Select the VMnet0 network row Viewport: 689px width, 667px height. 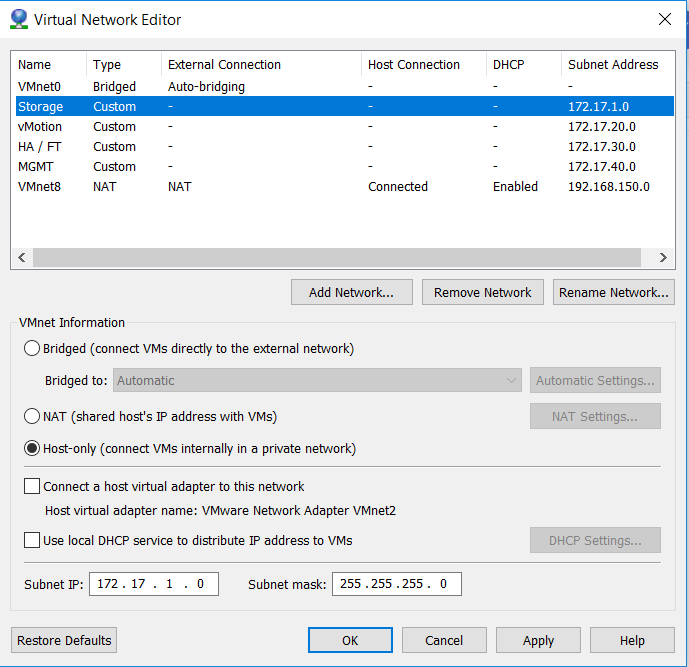[345, 87]
